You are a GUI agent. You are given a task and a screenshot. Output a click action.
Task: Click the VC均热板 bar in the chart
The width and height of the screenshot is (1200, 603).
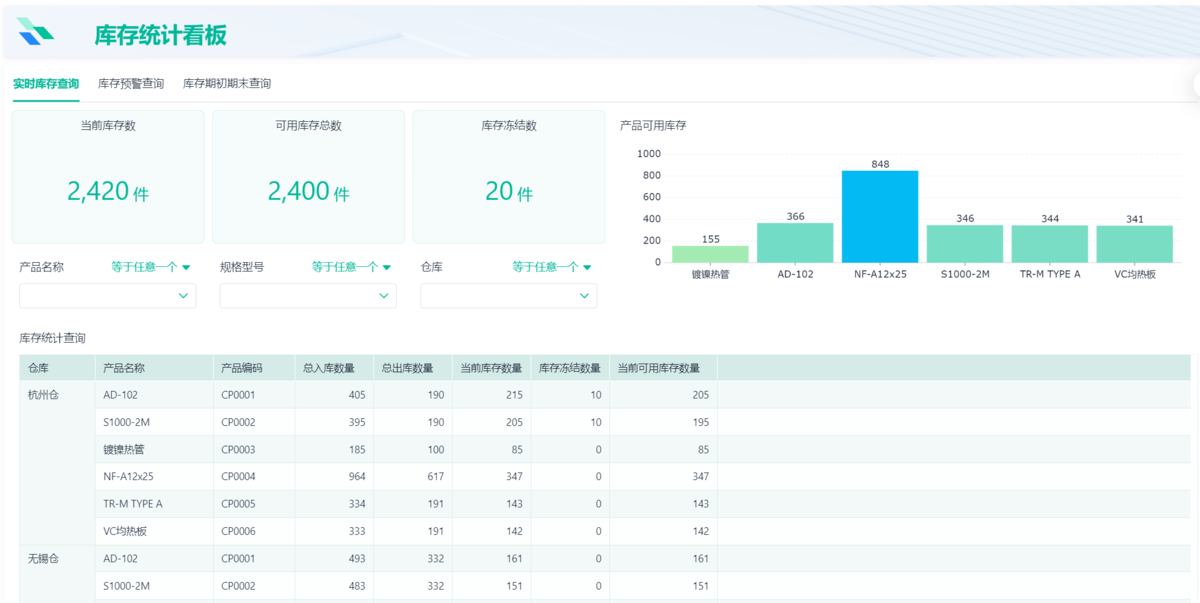pos(1134,243)
